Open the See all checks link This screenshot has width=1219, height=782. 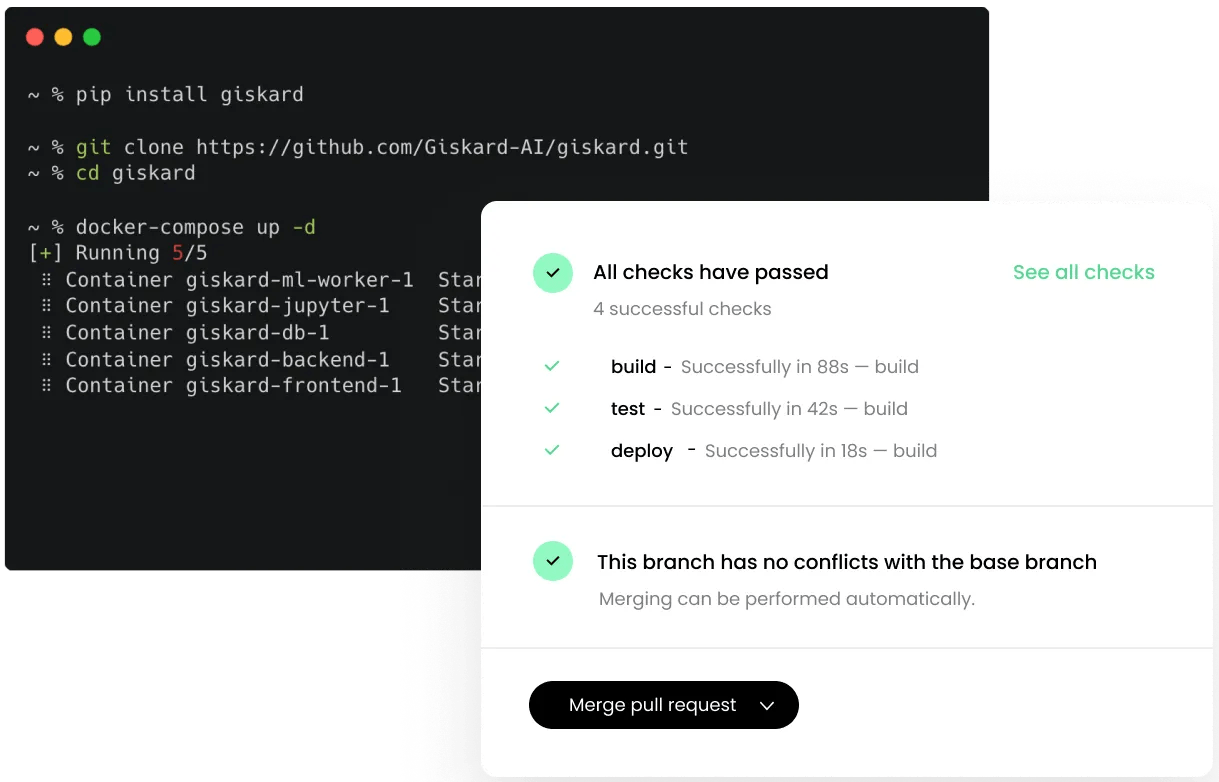1084,272
